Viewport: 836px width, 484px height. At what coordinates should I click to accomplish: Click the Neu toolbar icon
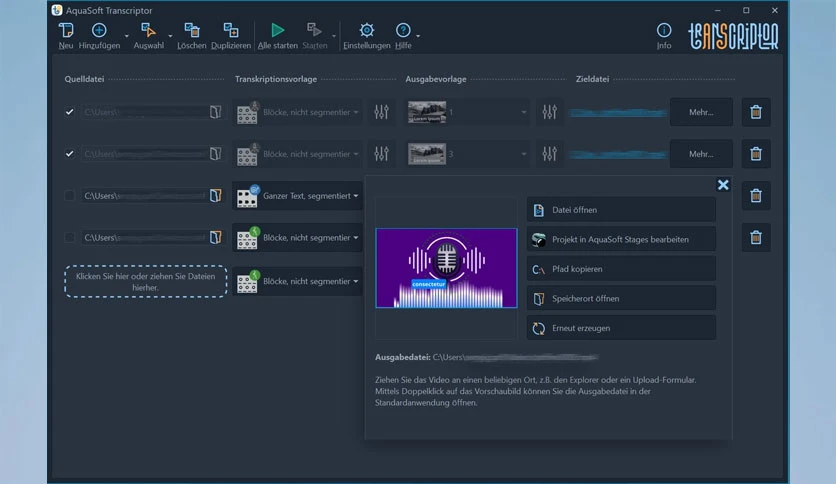(66, 30)
